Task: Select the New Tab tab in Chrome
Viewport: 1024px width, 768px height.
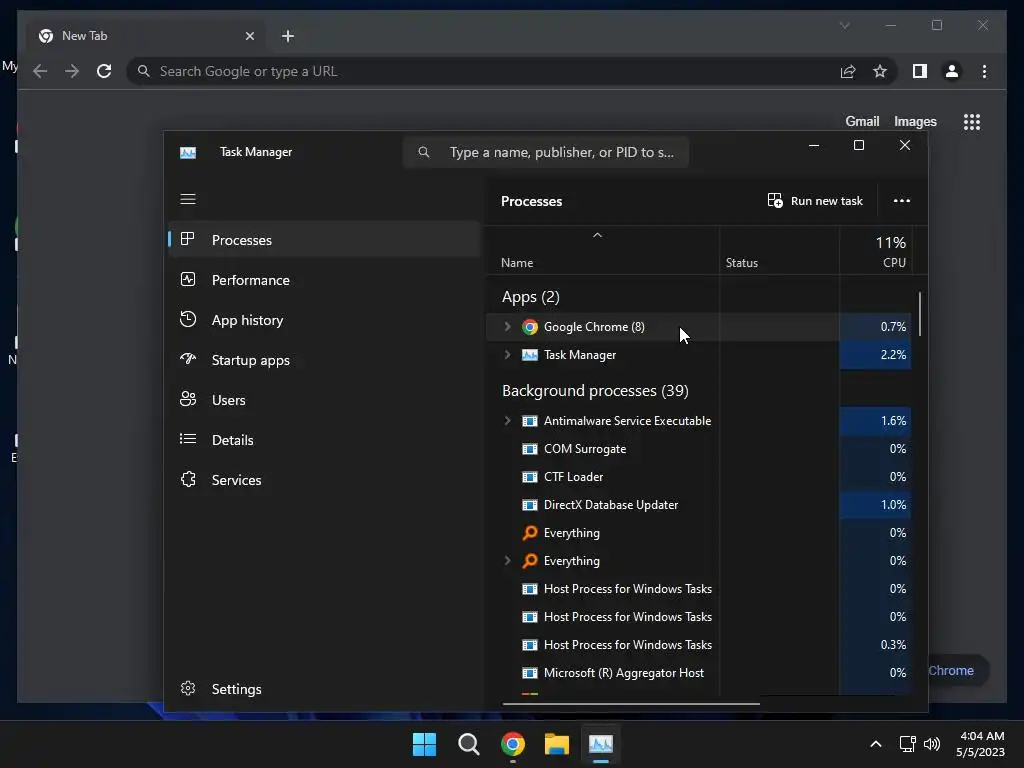Action: [147, 37]
